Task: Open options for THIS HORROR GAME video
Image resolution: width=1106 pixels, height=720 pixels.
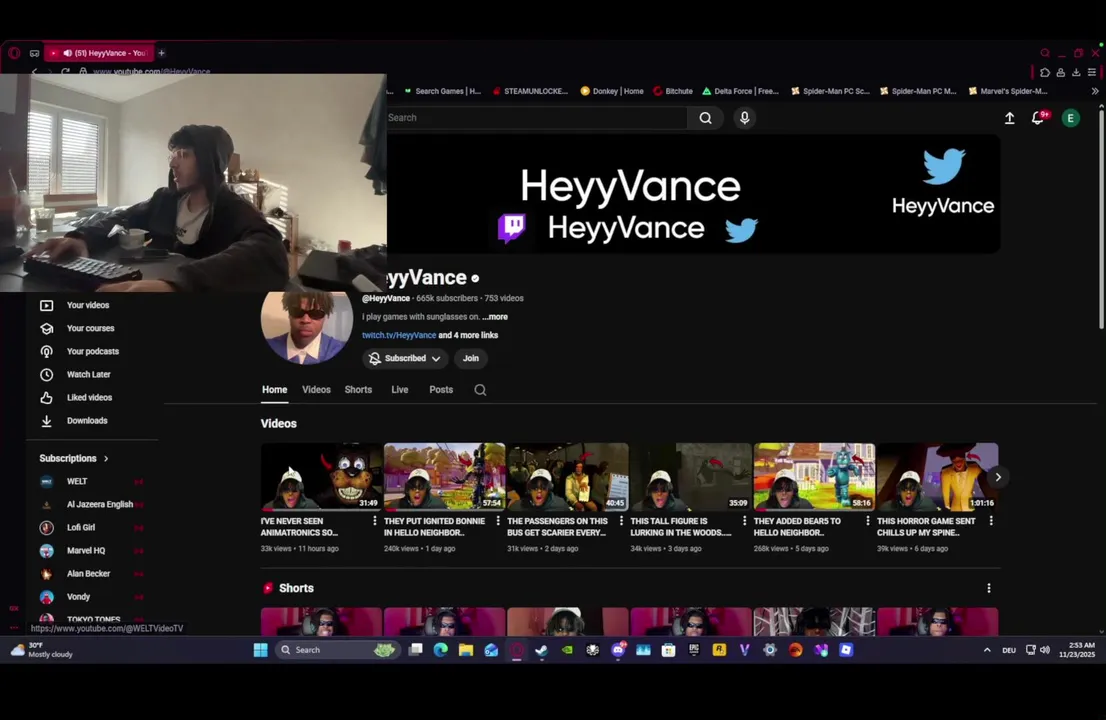Action: point(991,521)
